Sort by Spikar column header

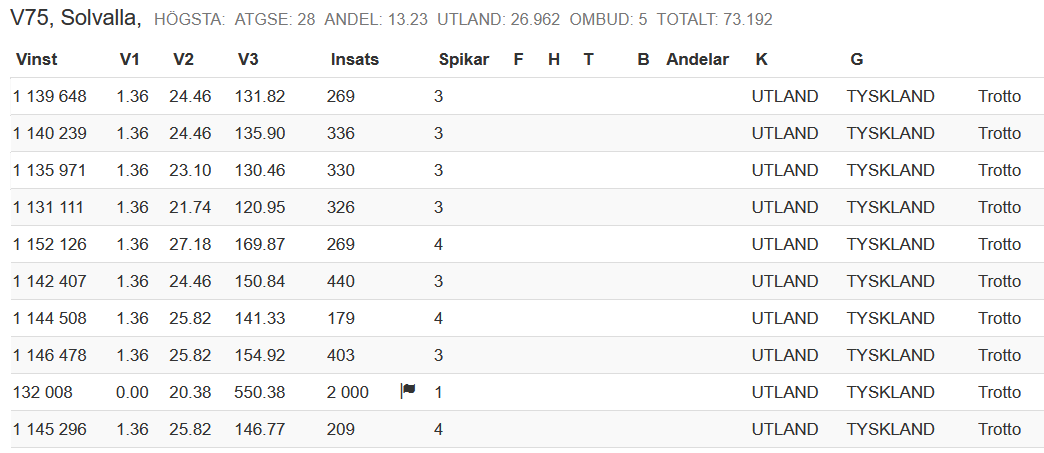464,59
